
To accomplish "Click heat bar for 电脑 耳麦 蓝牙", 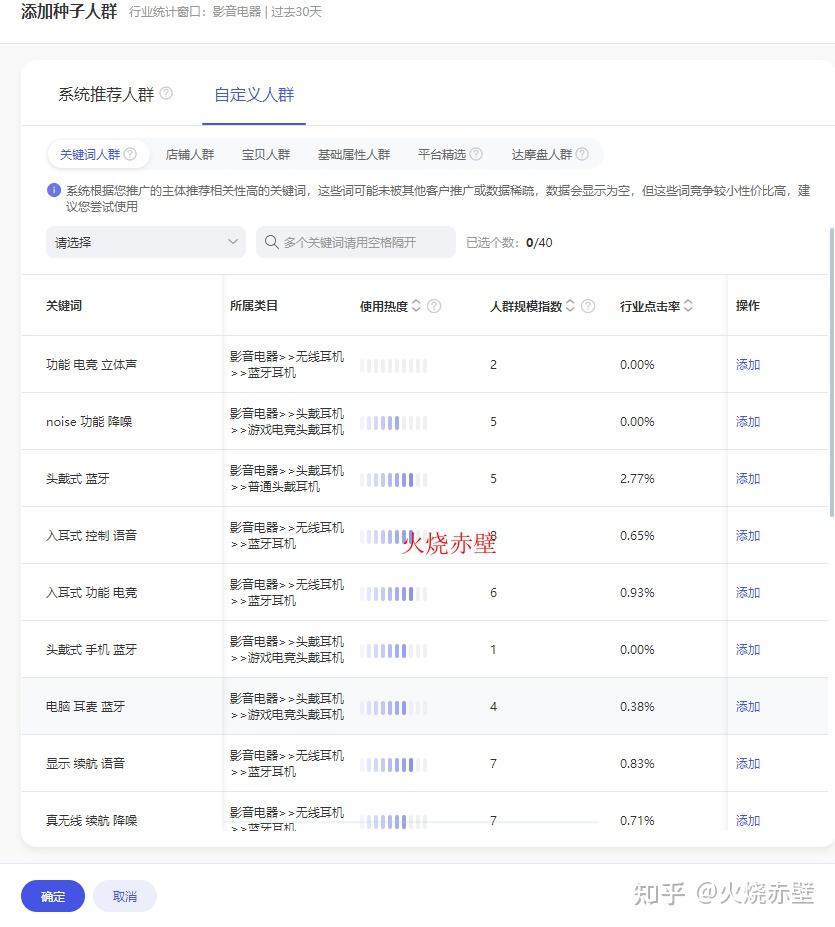I will [x=393, y=707].
